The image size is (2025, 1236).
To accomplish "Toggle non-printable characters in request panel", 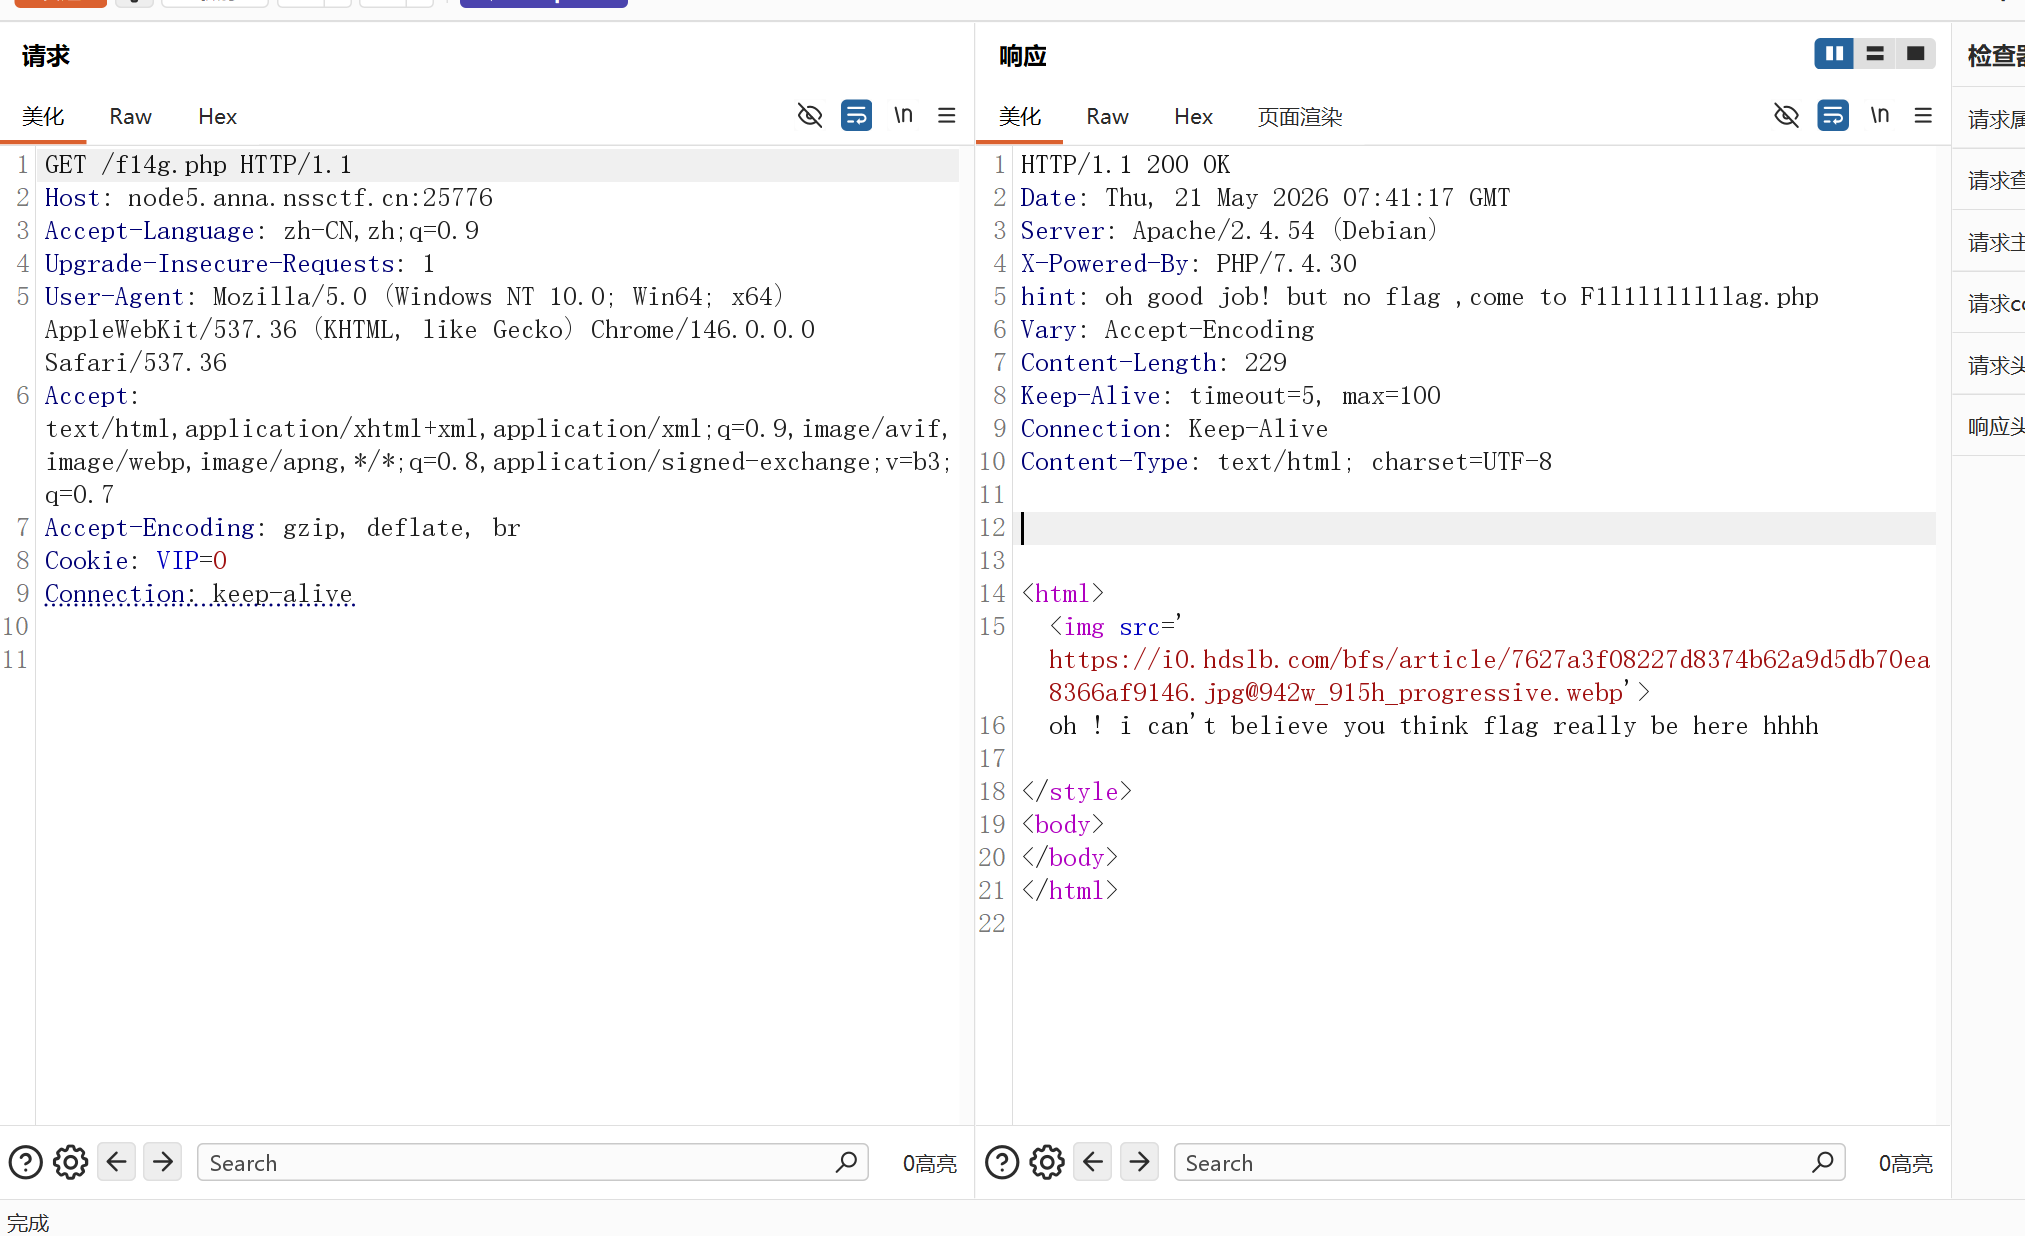I will tap(810, 116).
